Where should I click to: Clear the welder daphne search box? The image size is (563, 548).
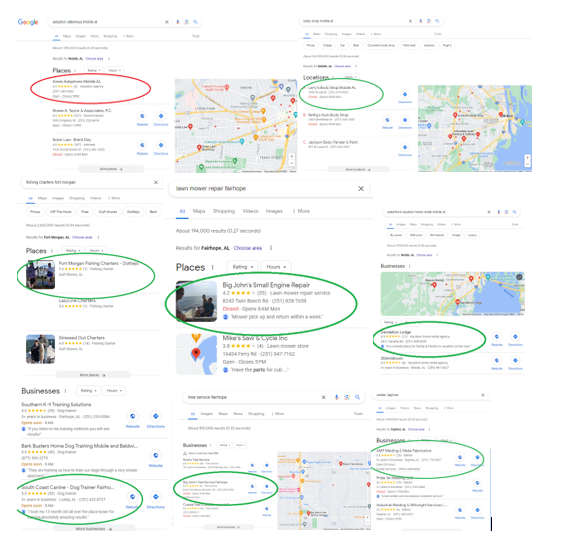tap(483, 395)
